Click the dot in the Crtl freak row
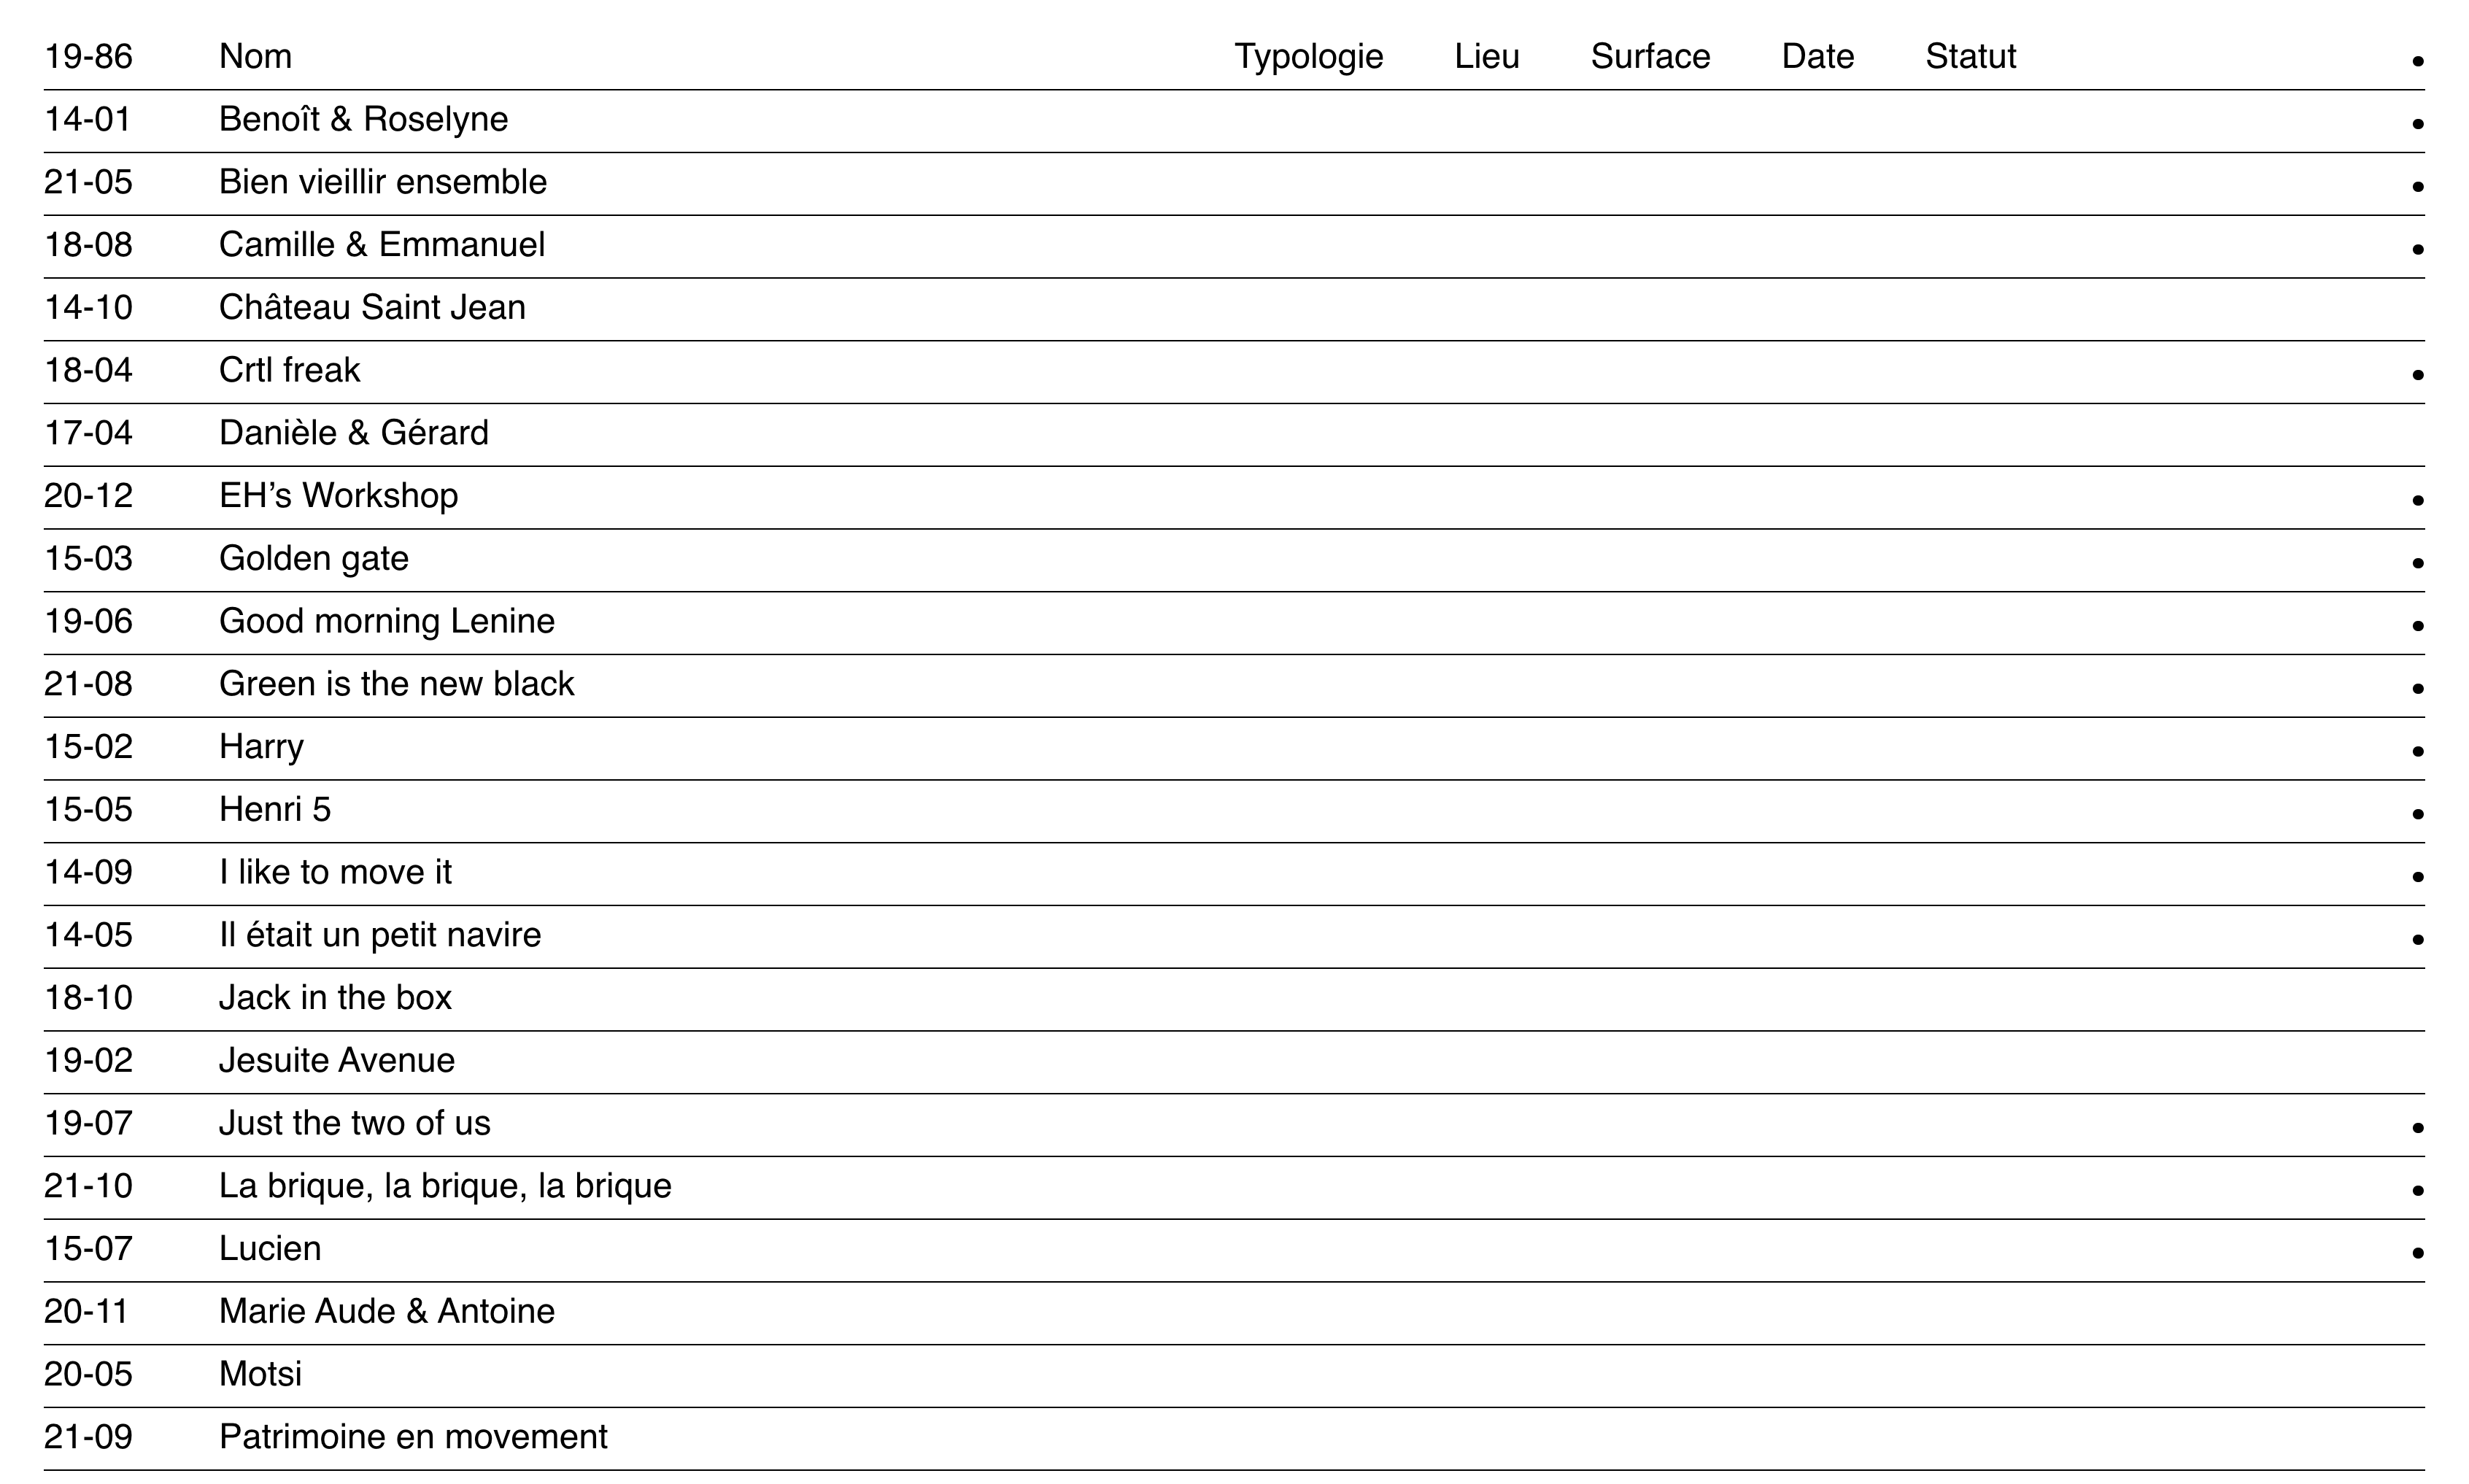Screen dimensions: 2469x1484 coord(2417,375)
